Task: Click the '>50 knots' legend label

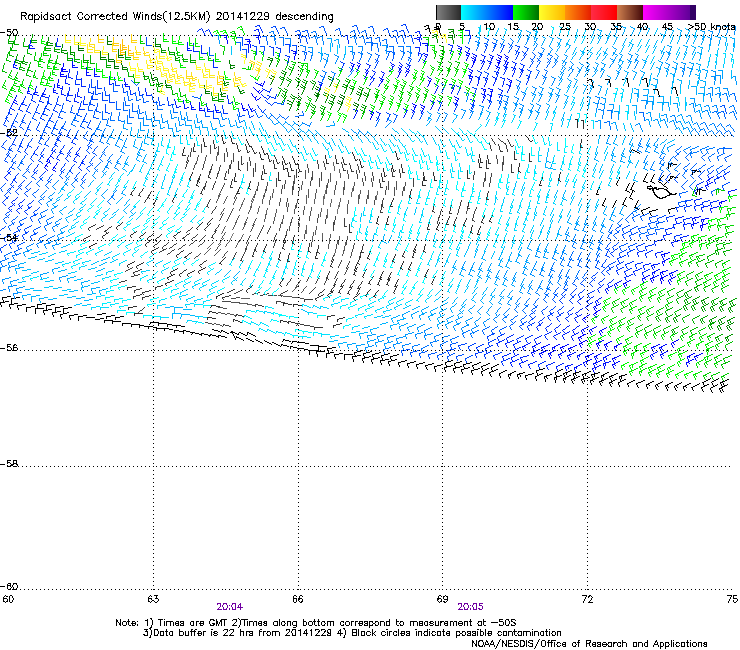Action: [x=712, y=27]
